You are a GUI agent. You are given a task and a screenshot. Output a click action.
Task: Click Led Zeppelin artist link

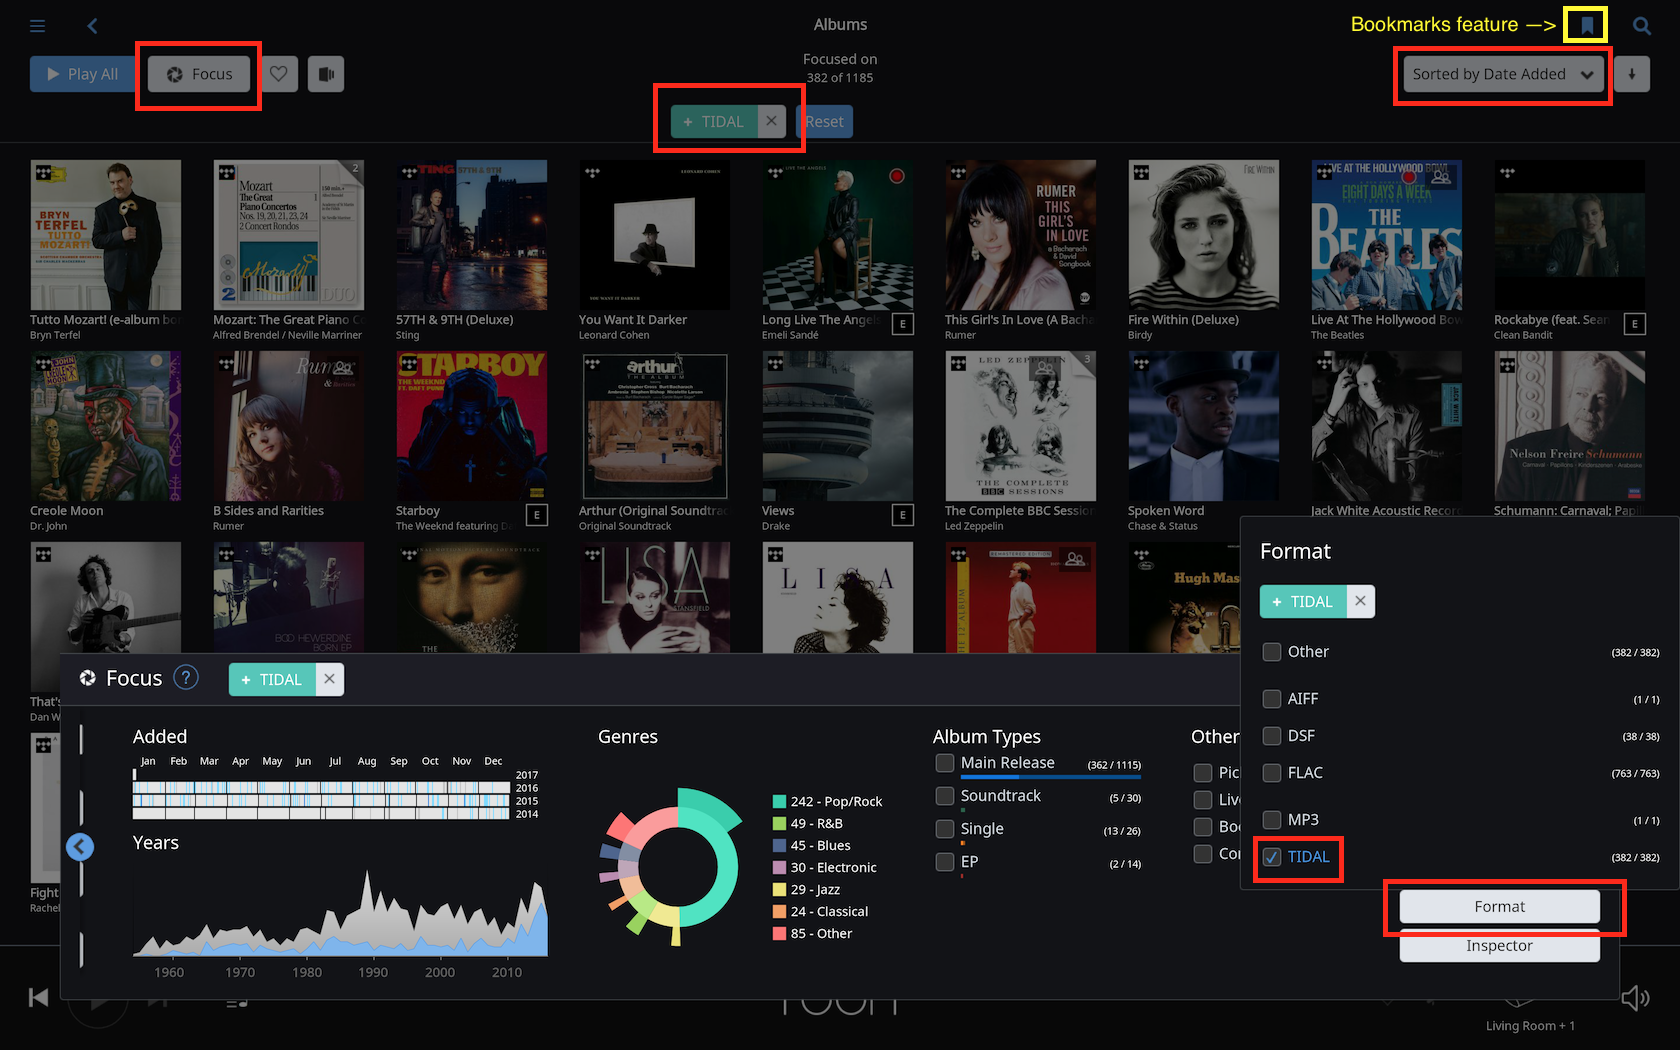tap(974, 527)
